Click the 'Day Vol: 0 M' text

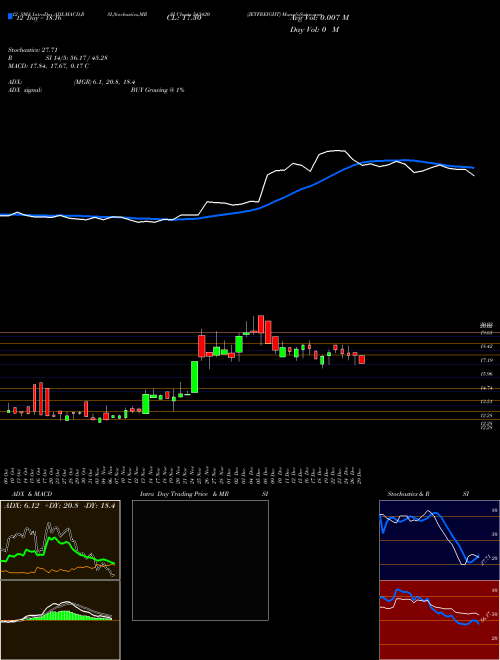314,30
